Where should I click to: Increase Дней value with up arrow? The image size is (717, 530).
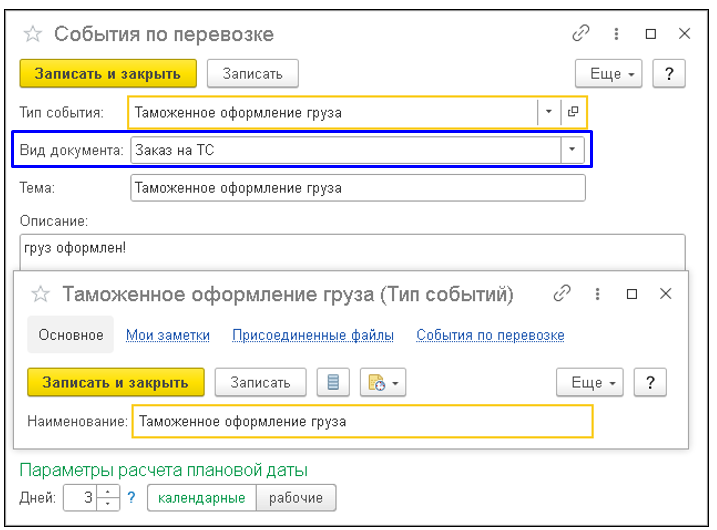coord(108,492)
